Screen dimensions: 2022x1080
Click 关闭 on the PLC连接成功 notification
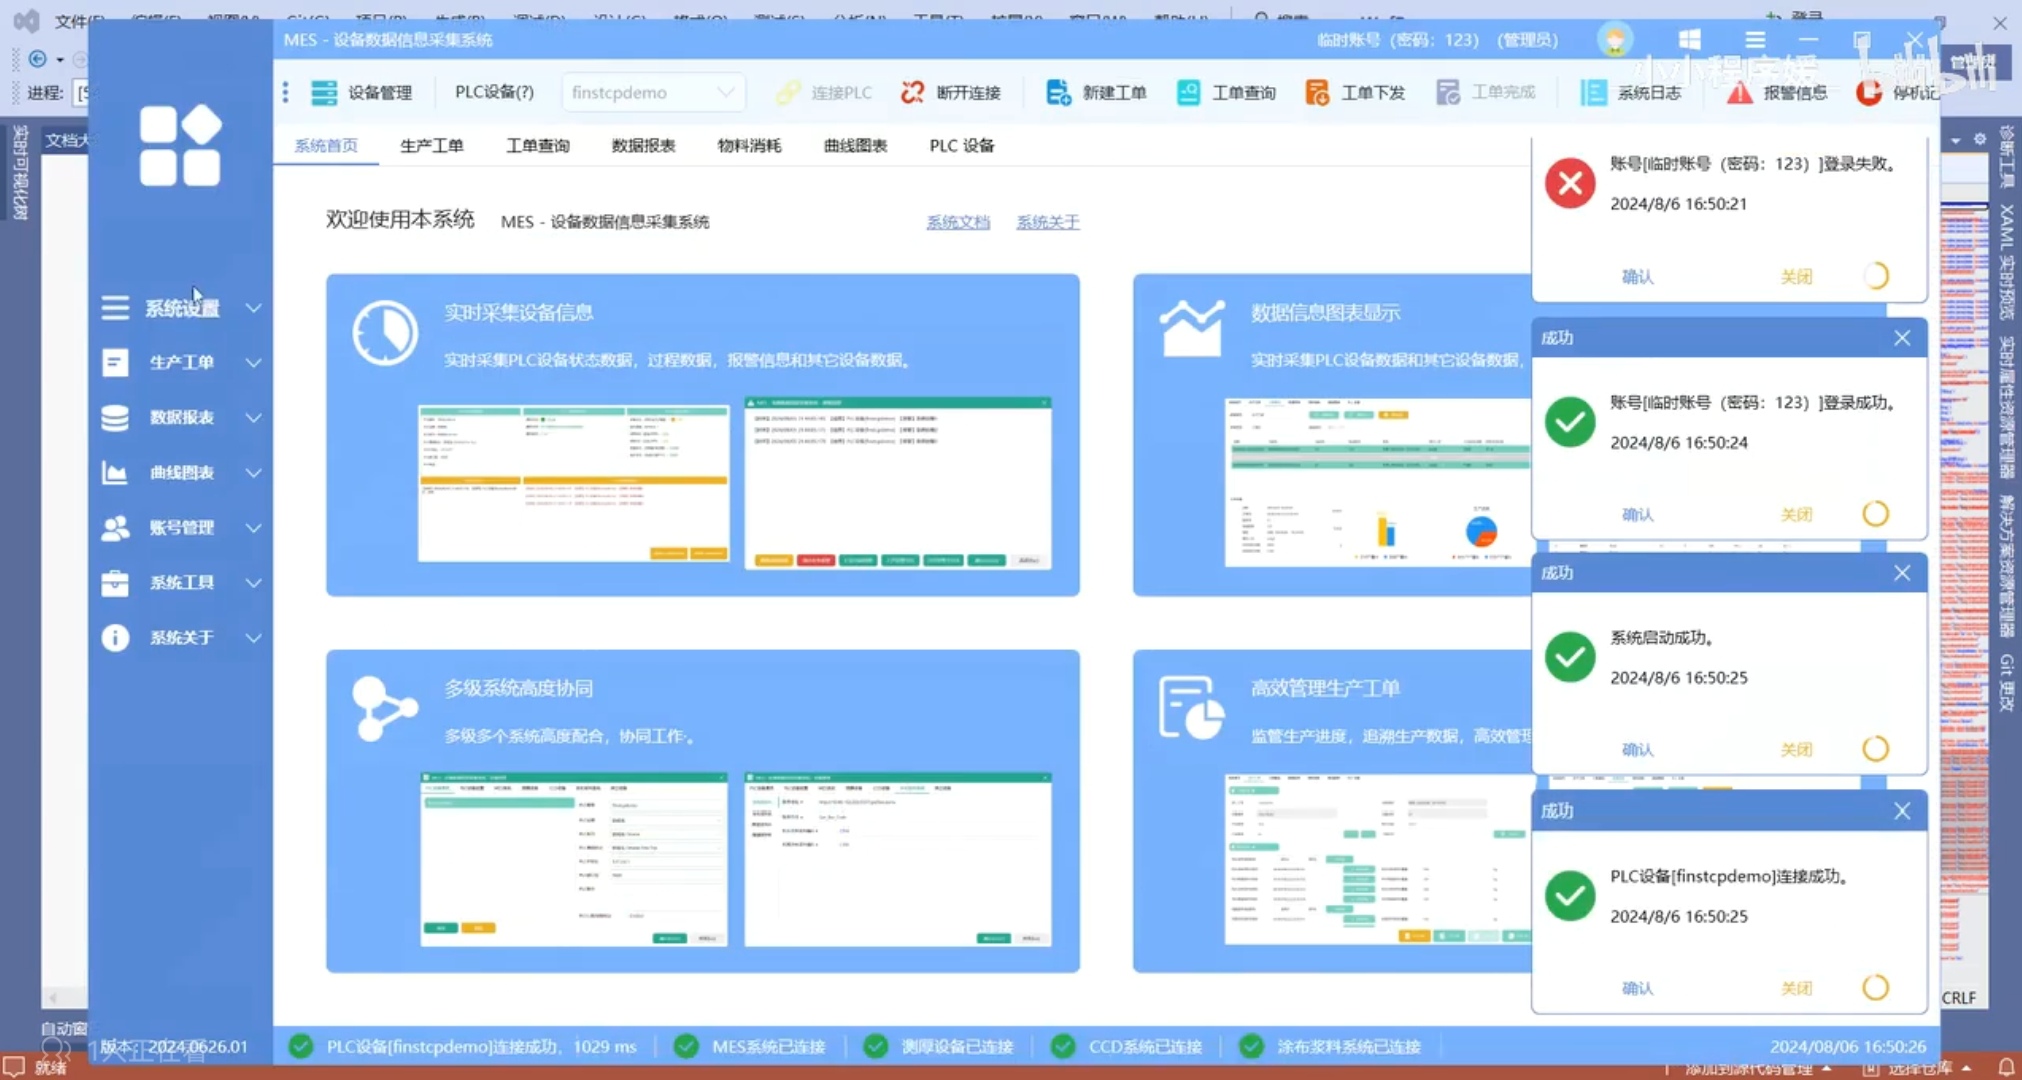[1796, 988]
